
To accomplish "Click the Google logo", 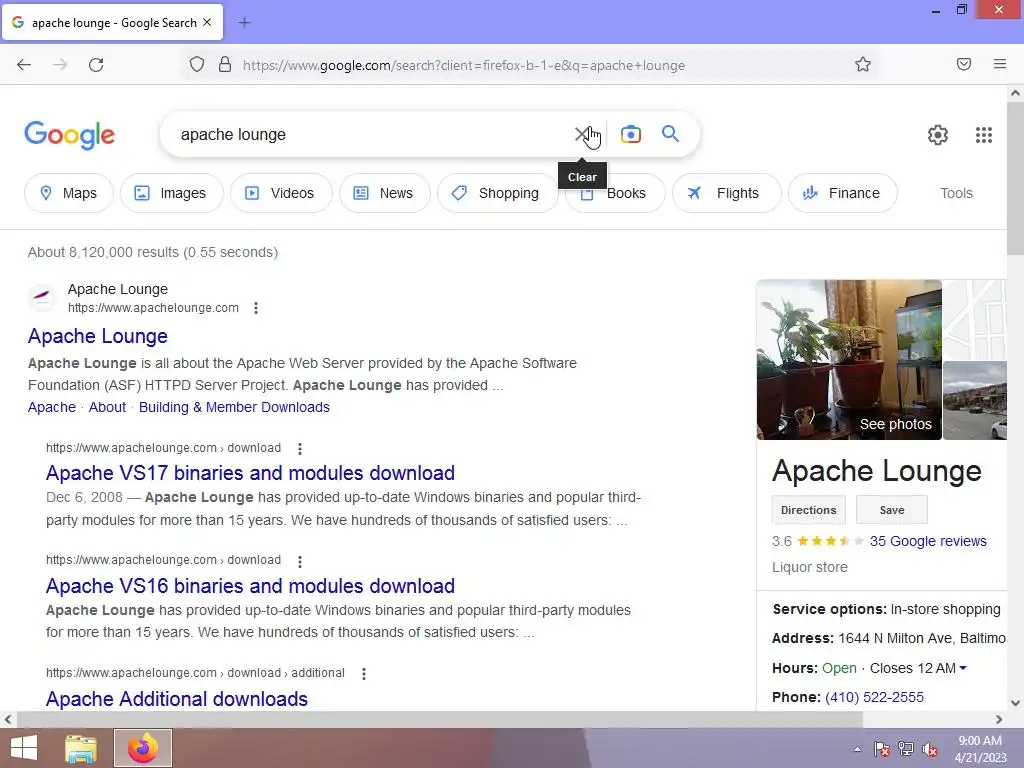I will pos(70,135).
